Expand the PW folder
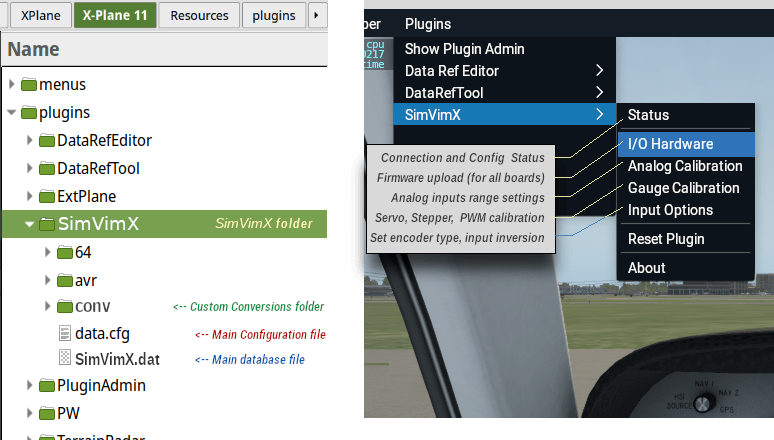The height and width of the screenshot is (440, 774). pyautogui.click(x=30, y=413)
